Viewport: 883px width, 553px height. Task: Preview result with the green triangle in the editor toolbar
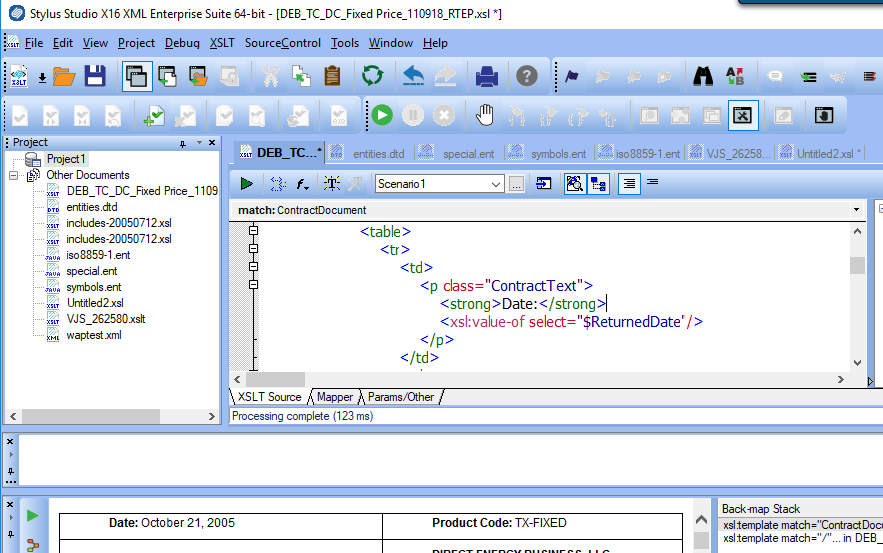[x=246, y=184]
